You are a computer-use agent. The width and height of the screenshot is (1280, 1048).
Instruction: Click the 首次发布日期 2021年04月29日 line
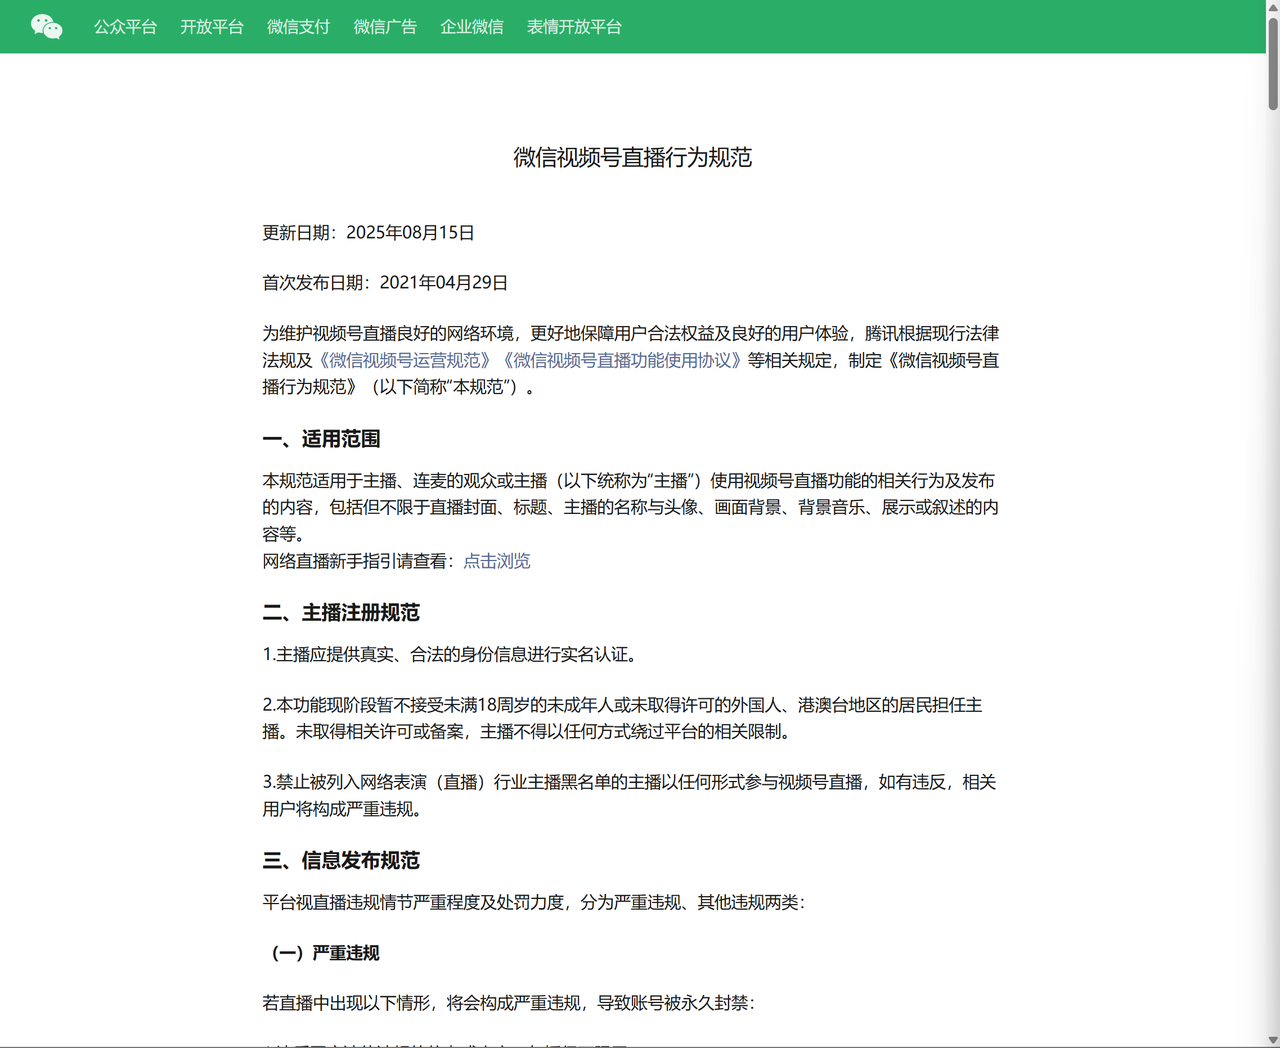[x=385, y=283]
